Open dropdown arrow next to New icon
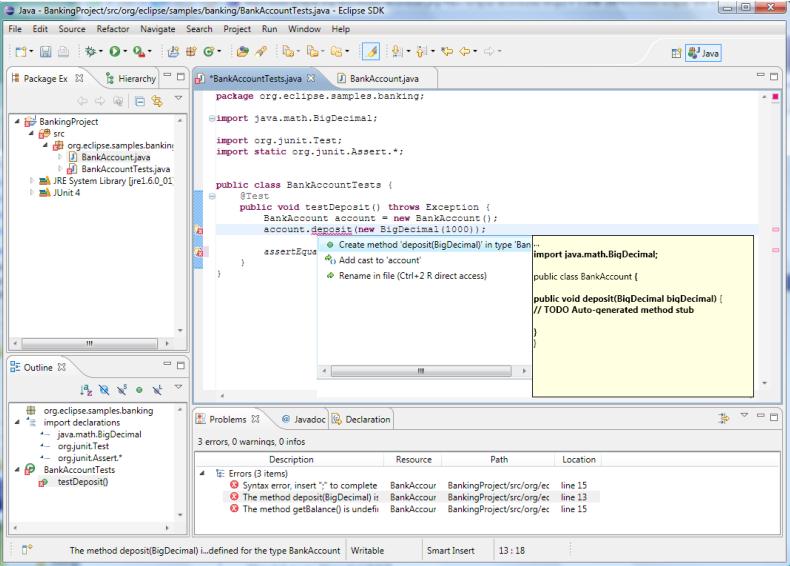790x566 pixels. (31, 51)
